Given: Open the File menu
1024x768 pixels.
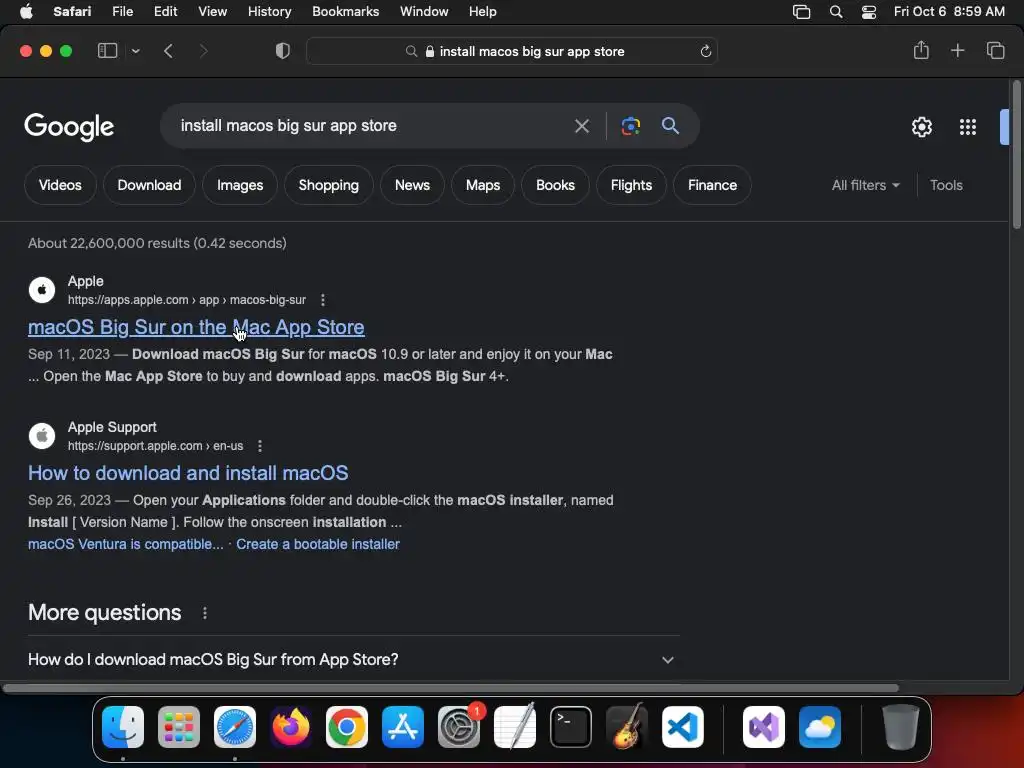Looking at the screenshot, I should pos(122,12).
